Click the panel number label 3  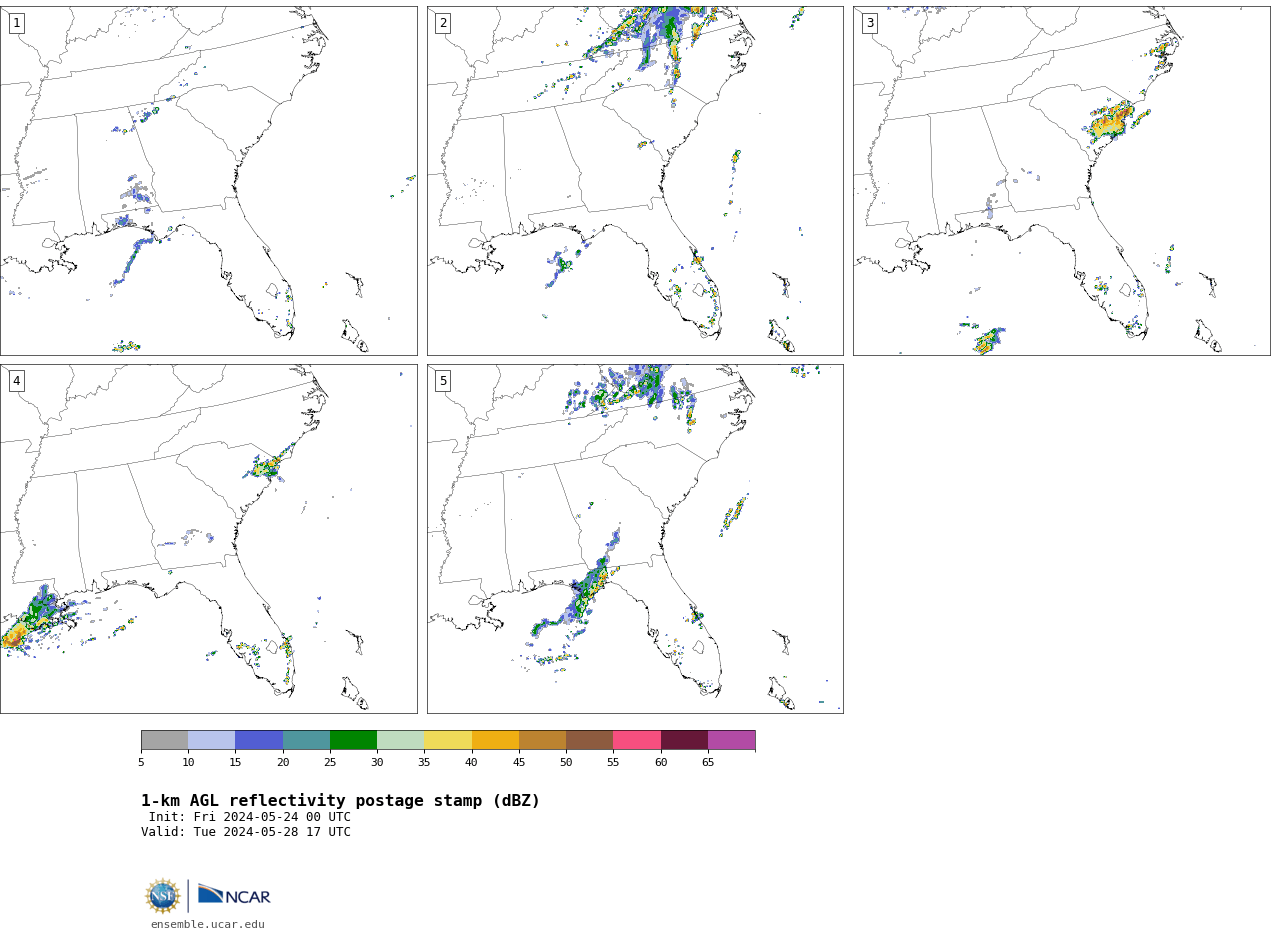pyautogui.click(x=870, y=23)
